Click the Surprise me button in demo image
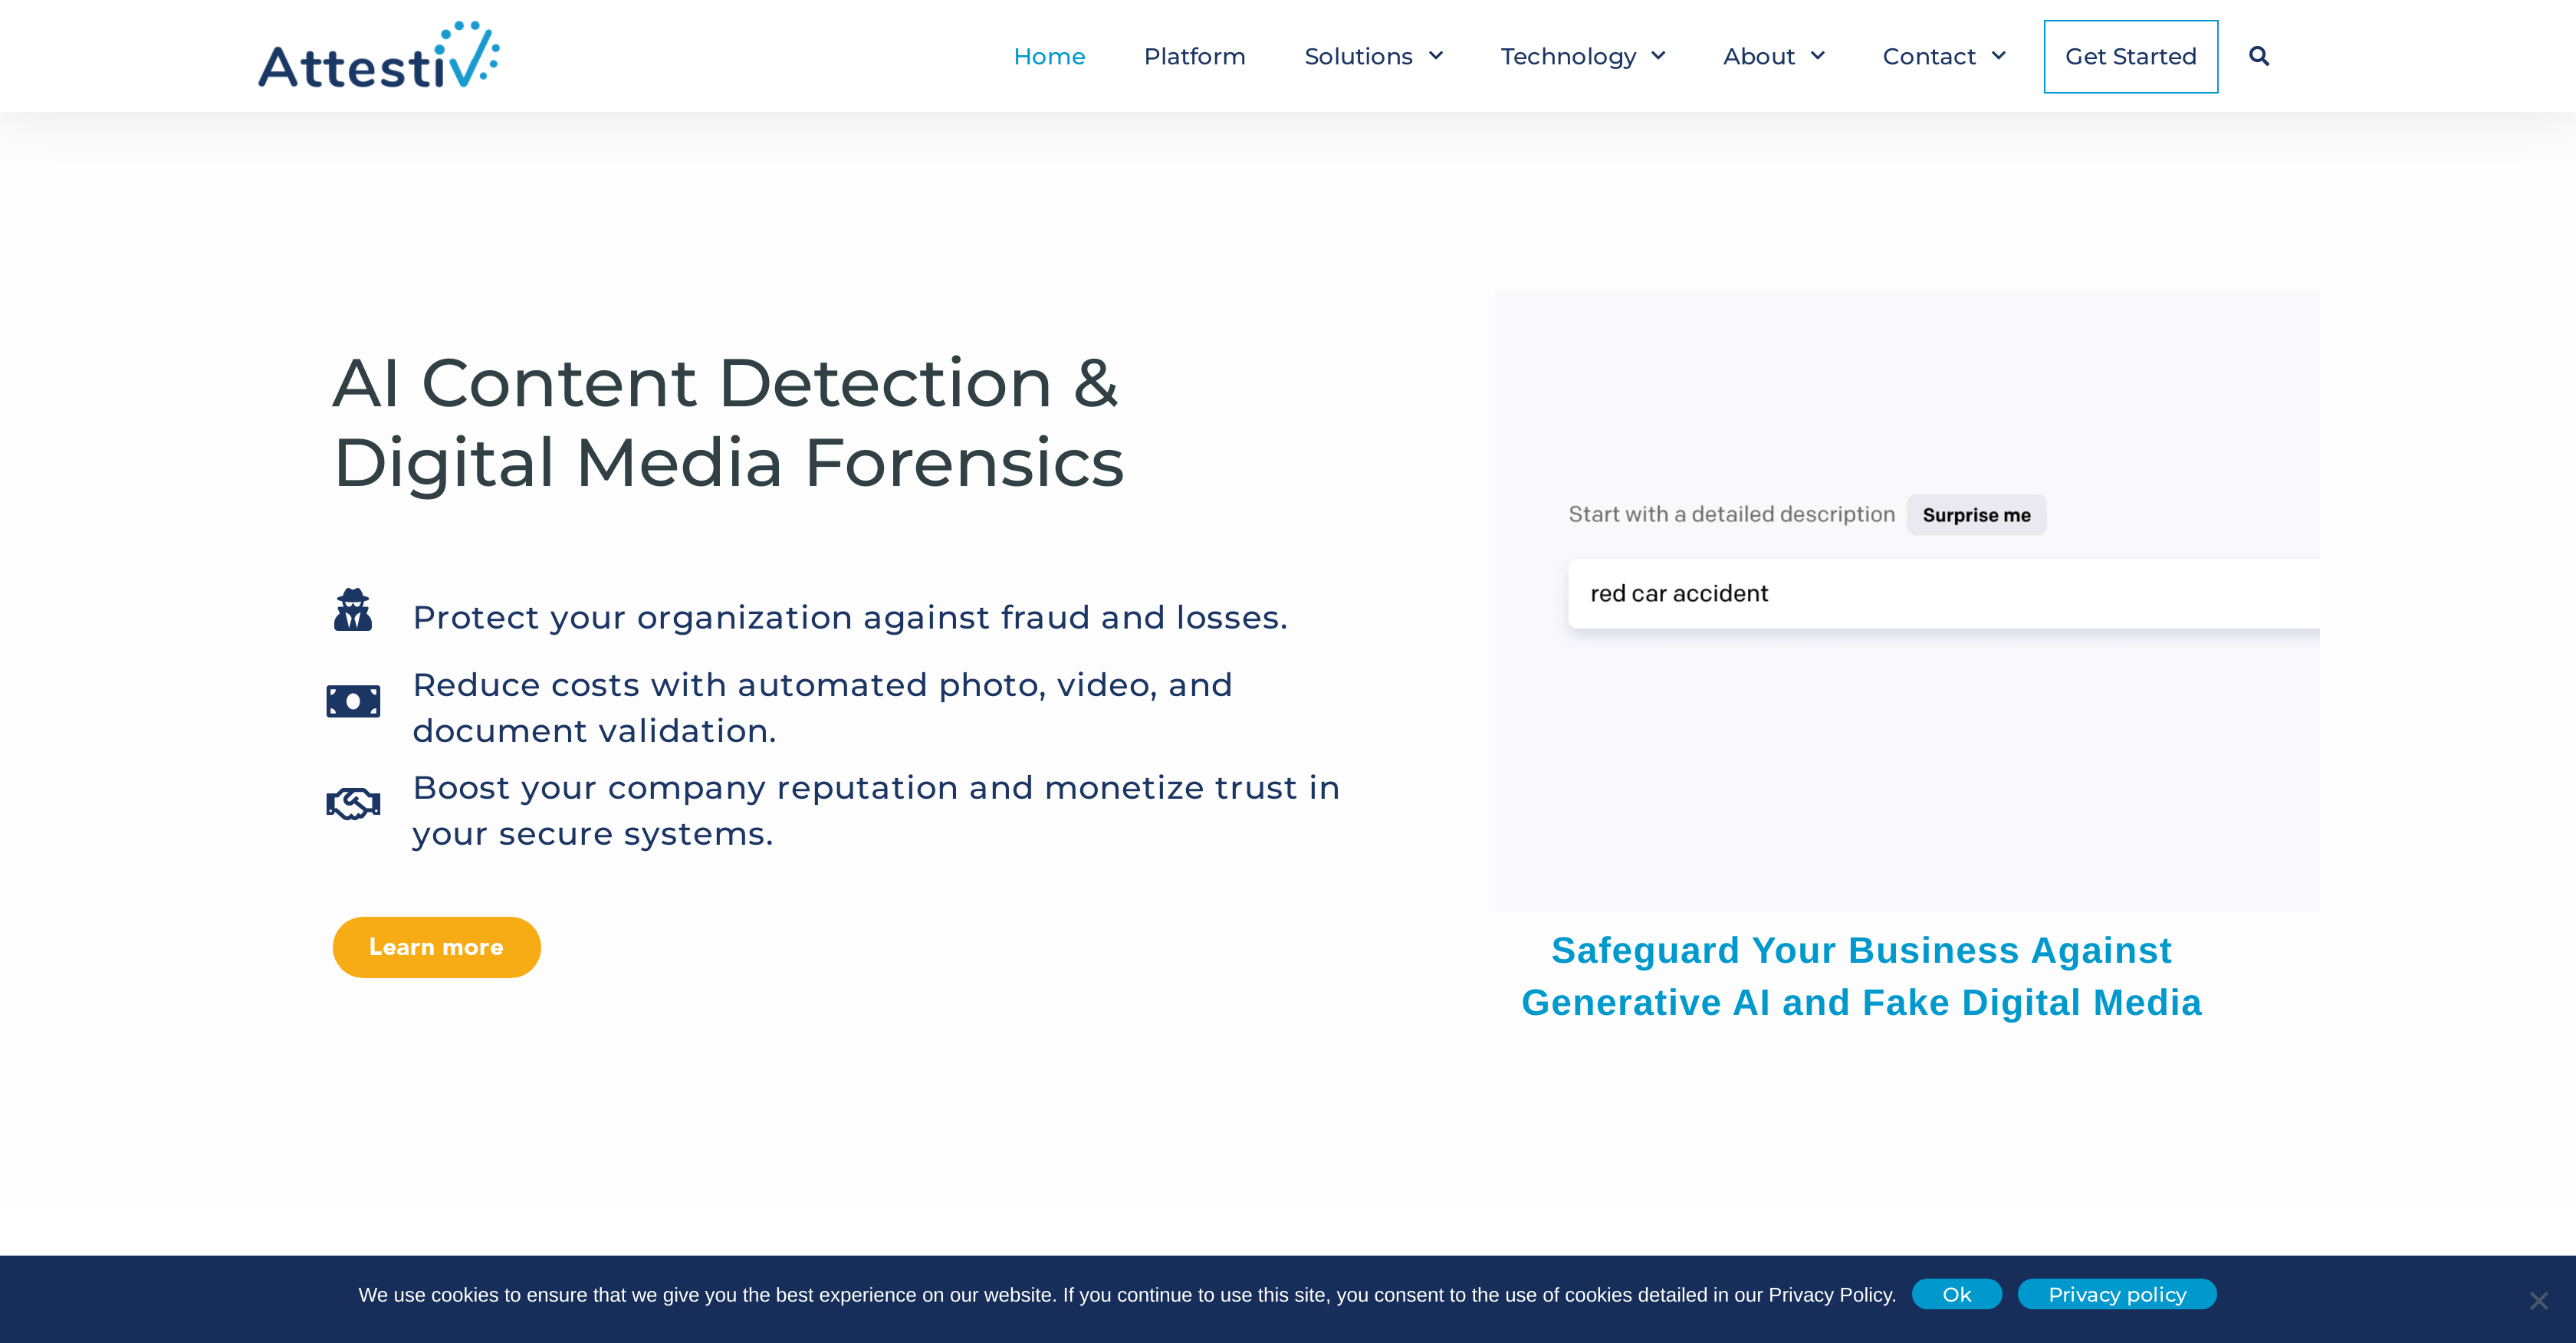The image size is (2576, 1343). click(1976, 514)
